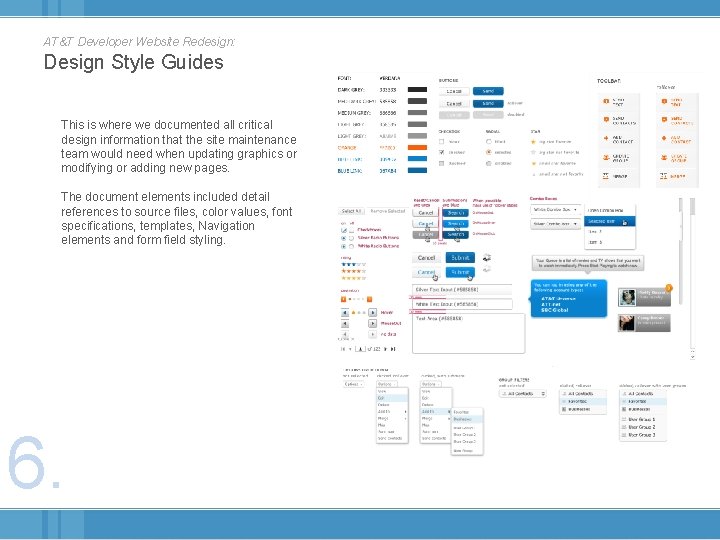Click inside the Text Area box
720x540 pixels.
(468, 333)
